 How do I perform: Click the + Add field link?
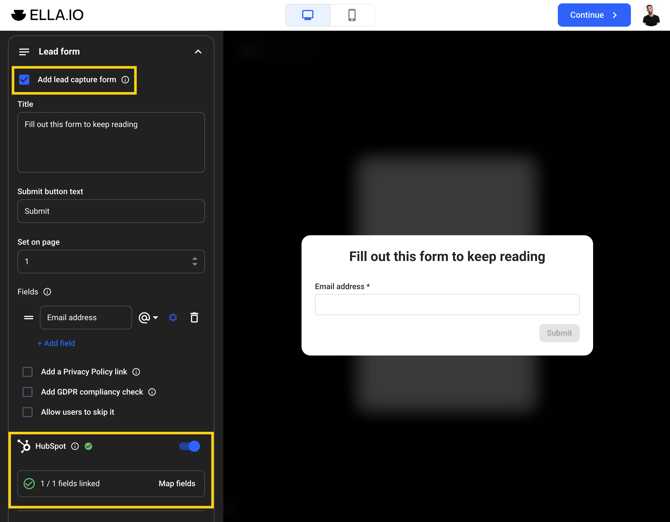pyautogui.click(x=56, y=343)
